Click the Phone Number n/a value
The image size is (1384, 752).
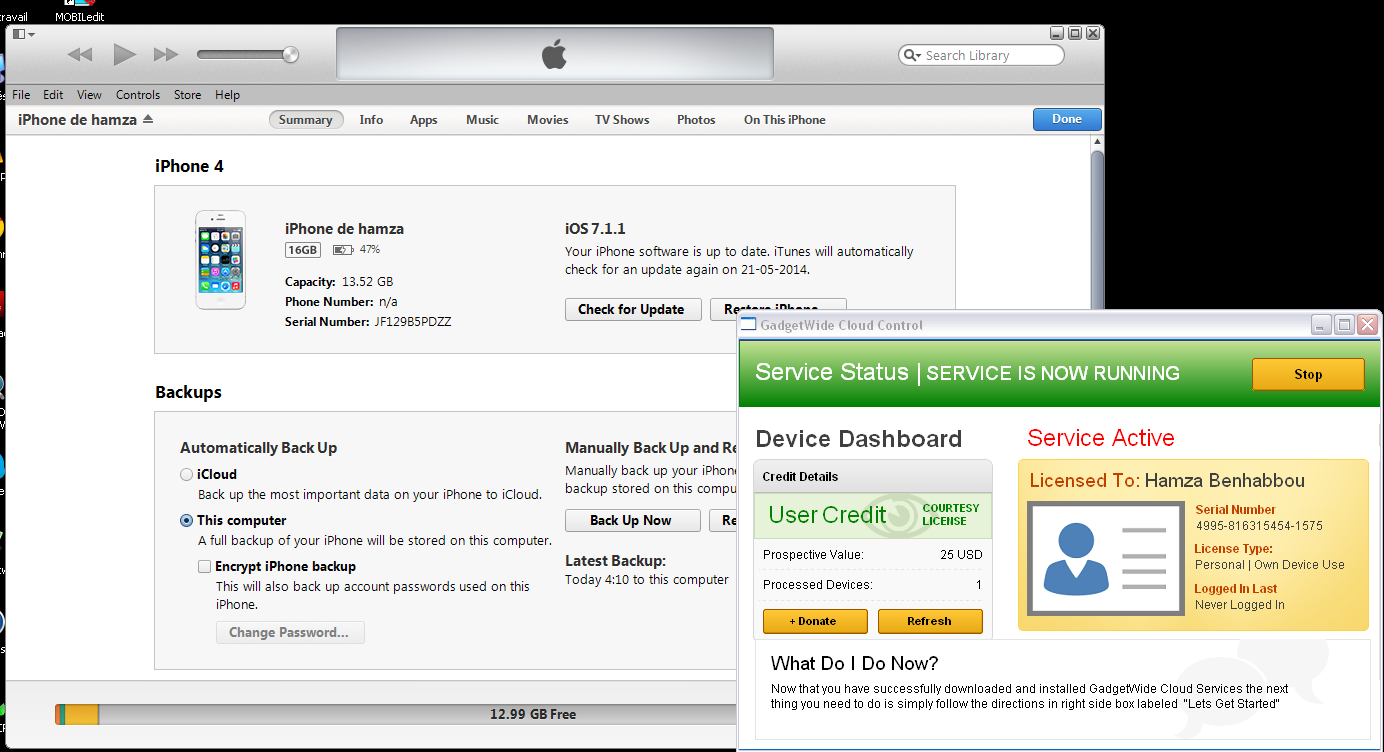[x=389, y=302]
